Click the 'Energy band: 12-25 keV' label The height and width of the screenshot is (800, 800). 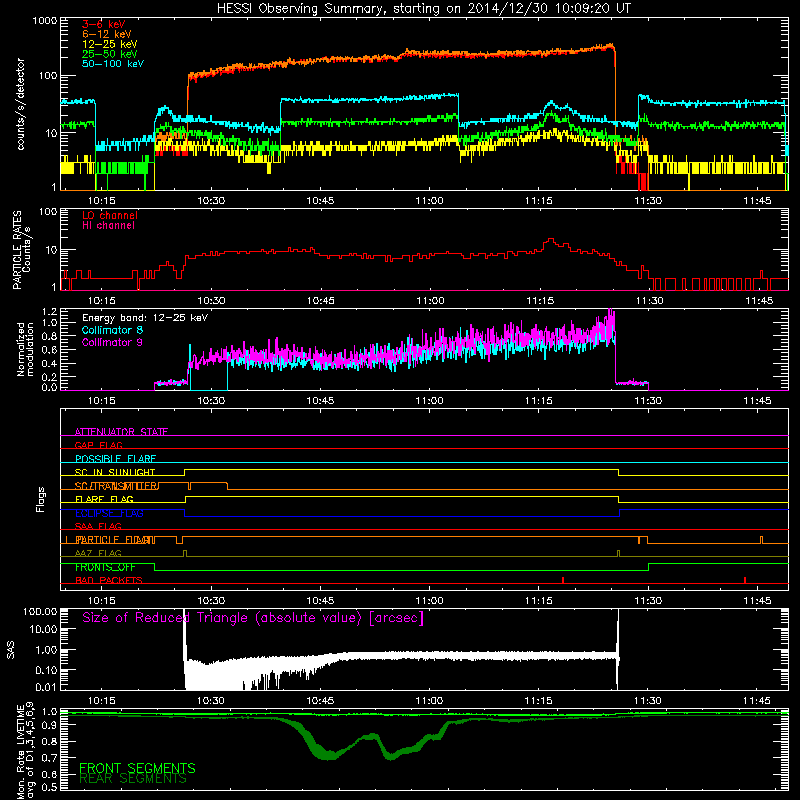tap(145, 318)
